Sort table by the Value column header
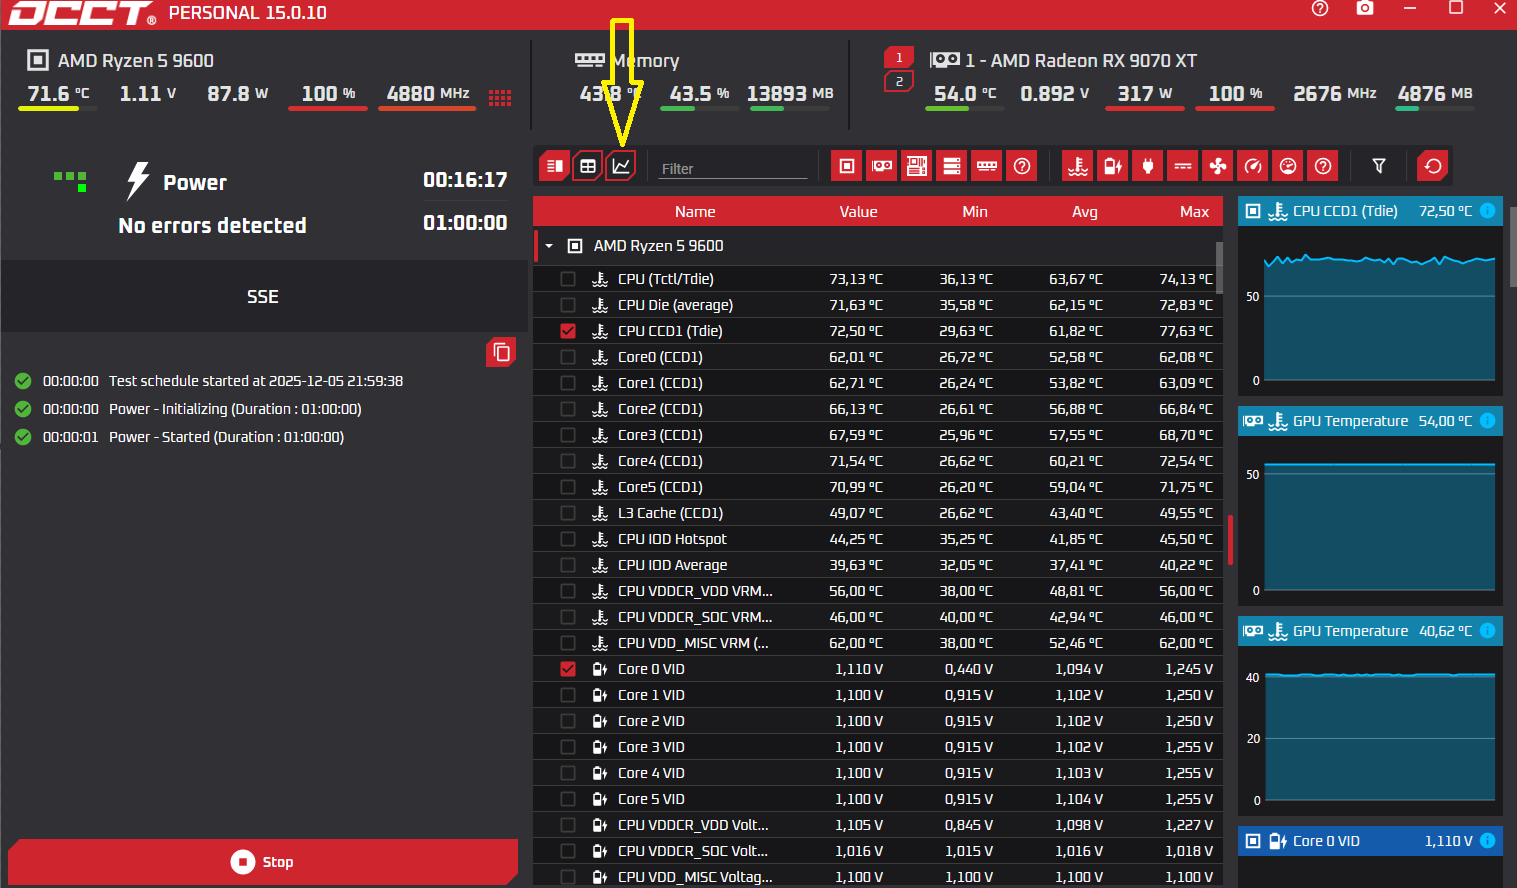 tap(858, 212)
